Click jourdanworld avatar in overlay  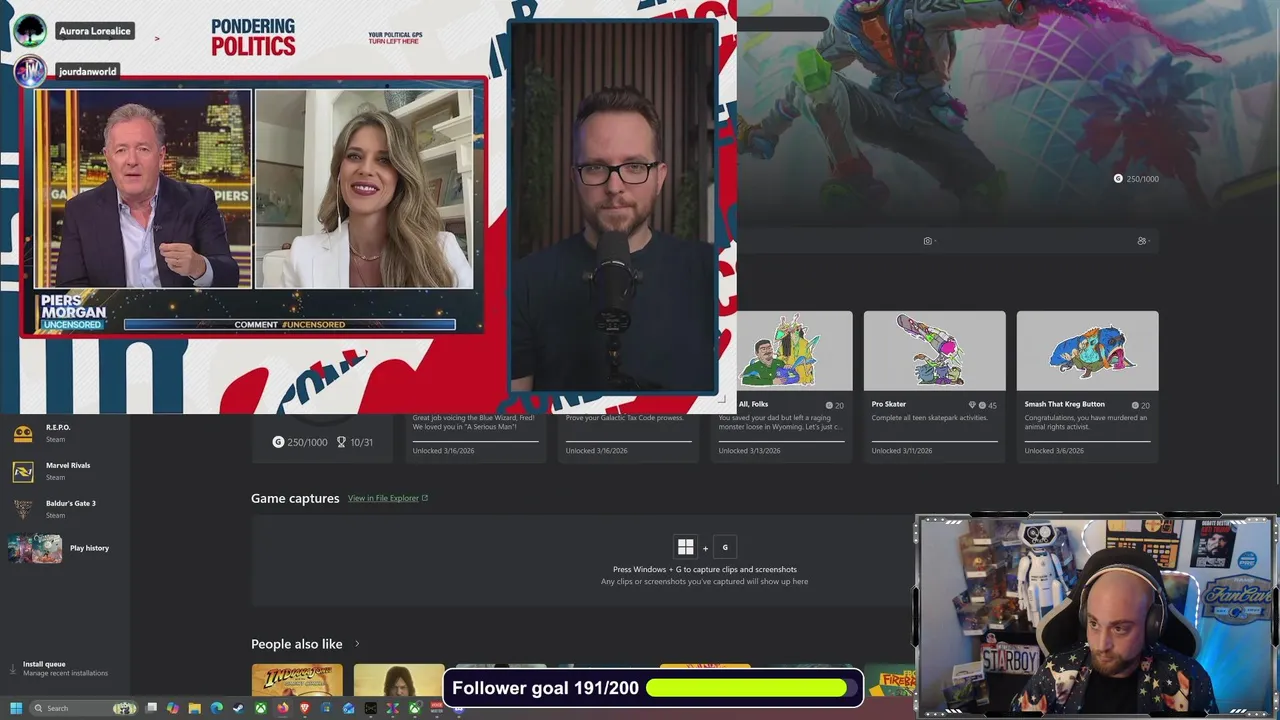pyautogui.click(x=29, y=72)
